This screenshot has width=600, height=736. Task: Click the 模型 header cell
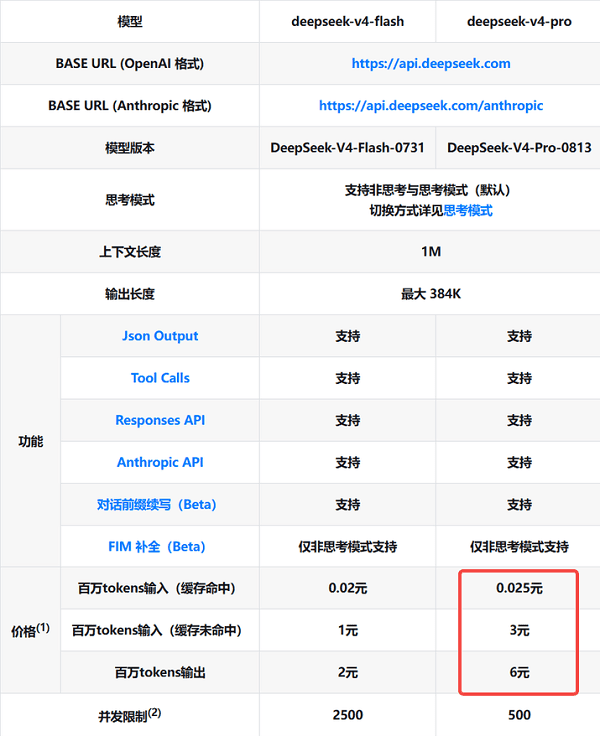click(130, 22)
